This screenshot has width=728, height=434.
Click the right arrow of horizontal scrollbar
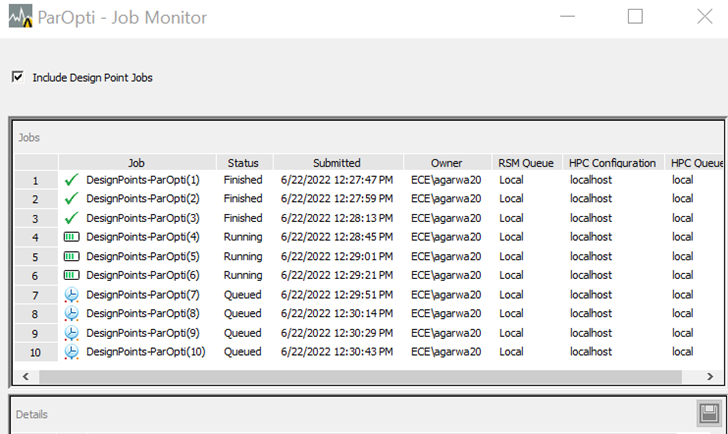(x=710, y=376)
